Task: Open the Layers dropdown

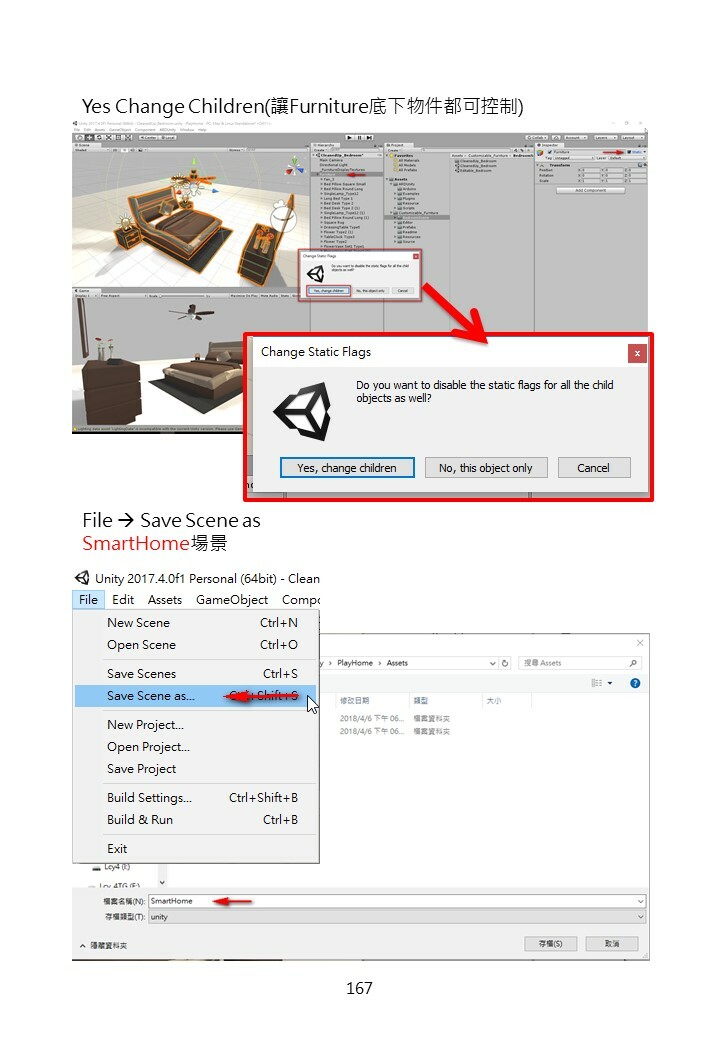Action: tap(605, 137)
